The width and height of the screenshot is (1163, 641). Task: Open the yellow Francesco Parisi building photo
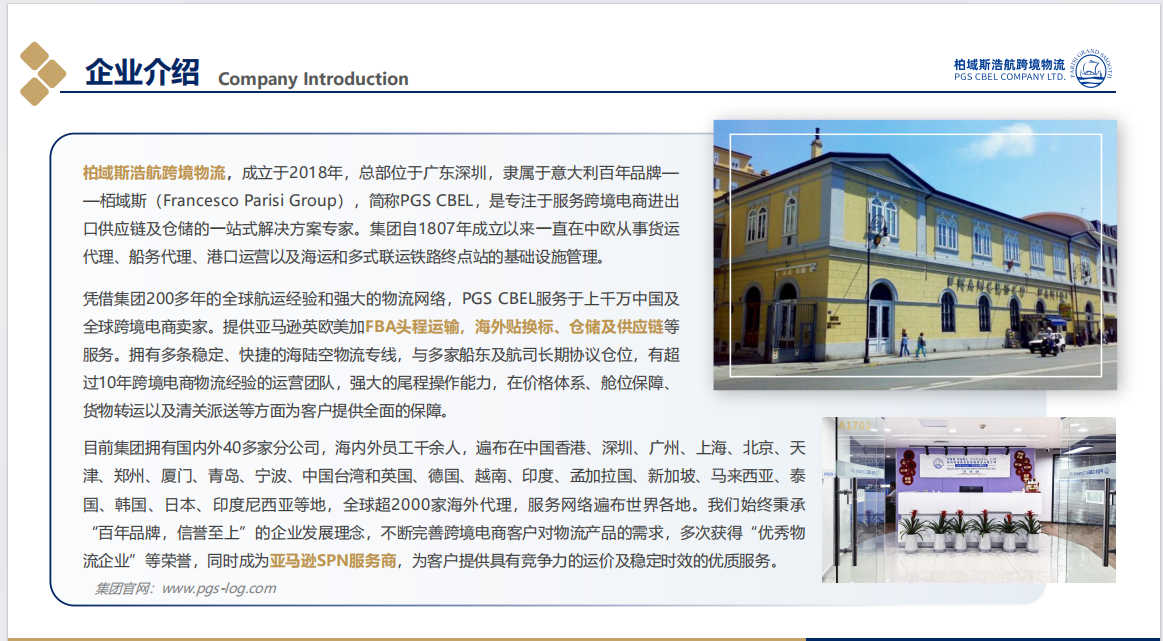pyautogui.click(x=914, y=255)
